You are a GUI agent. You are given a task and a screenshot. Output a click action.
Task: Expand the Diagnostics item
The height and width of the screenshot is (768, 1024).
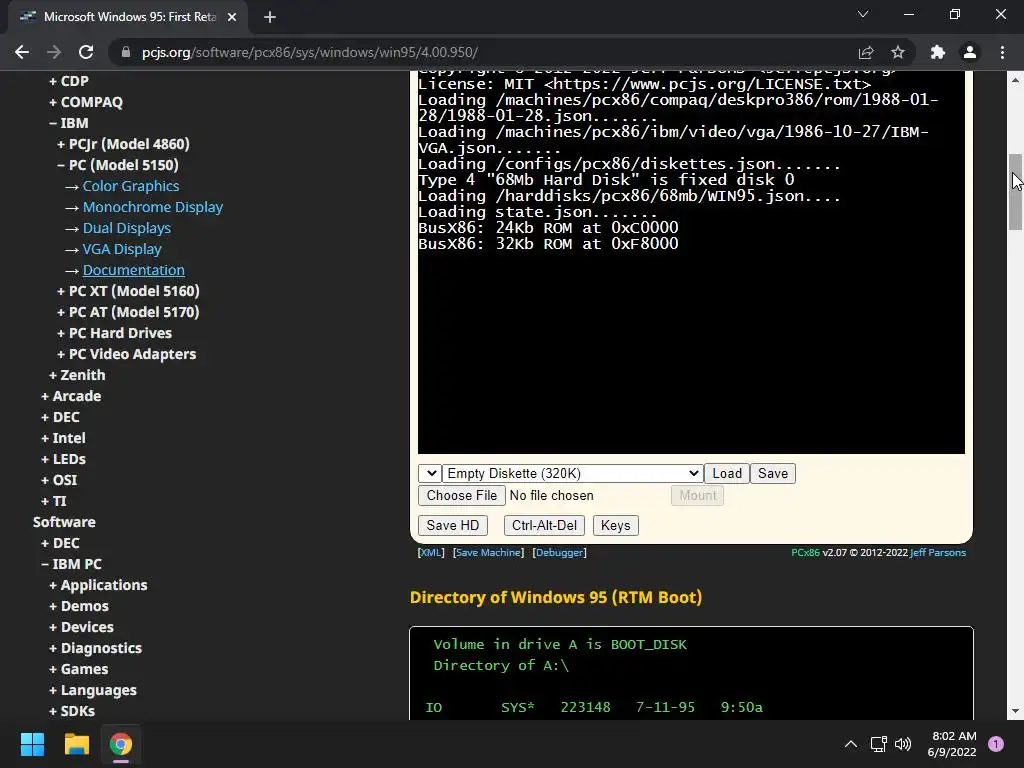[x=95, y=648]
